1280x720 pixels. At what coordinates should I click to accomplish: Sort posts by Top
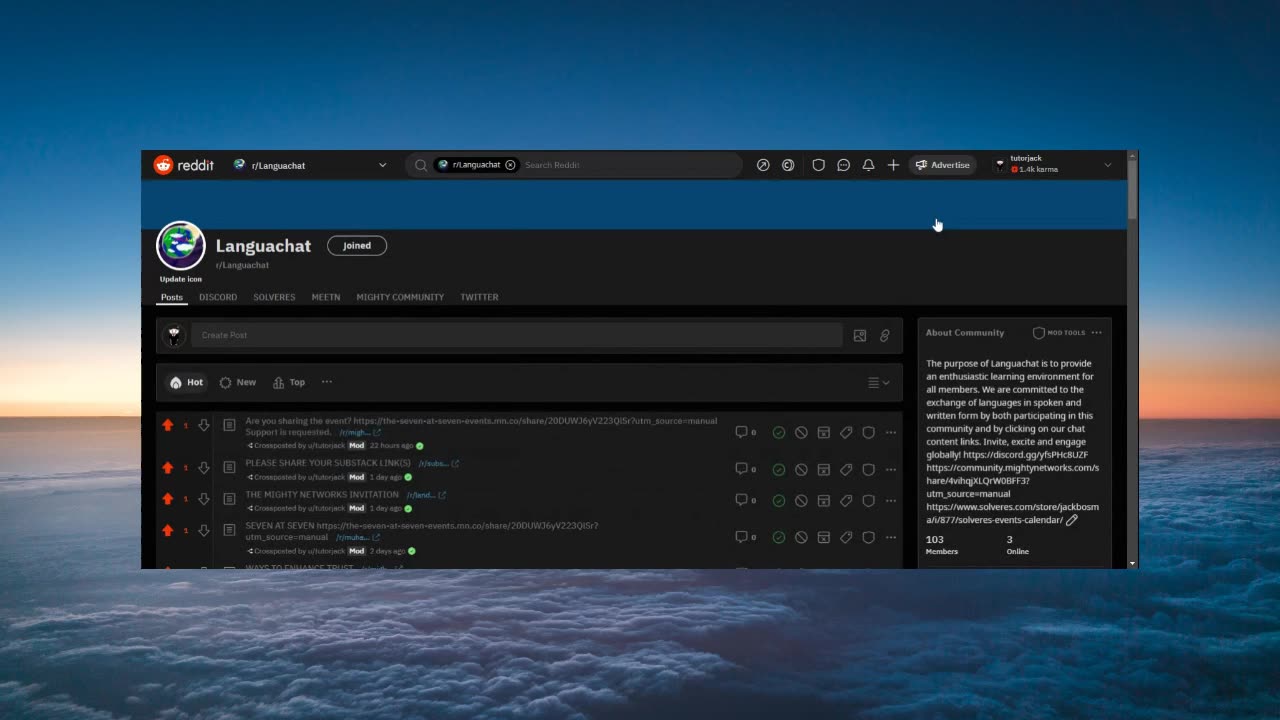[x=289, y=382]
